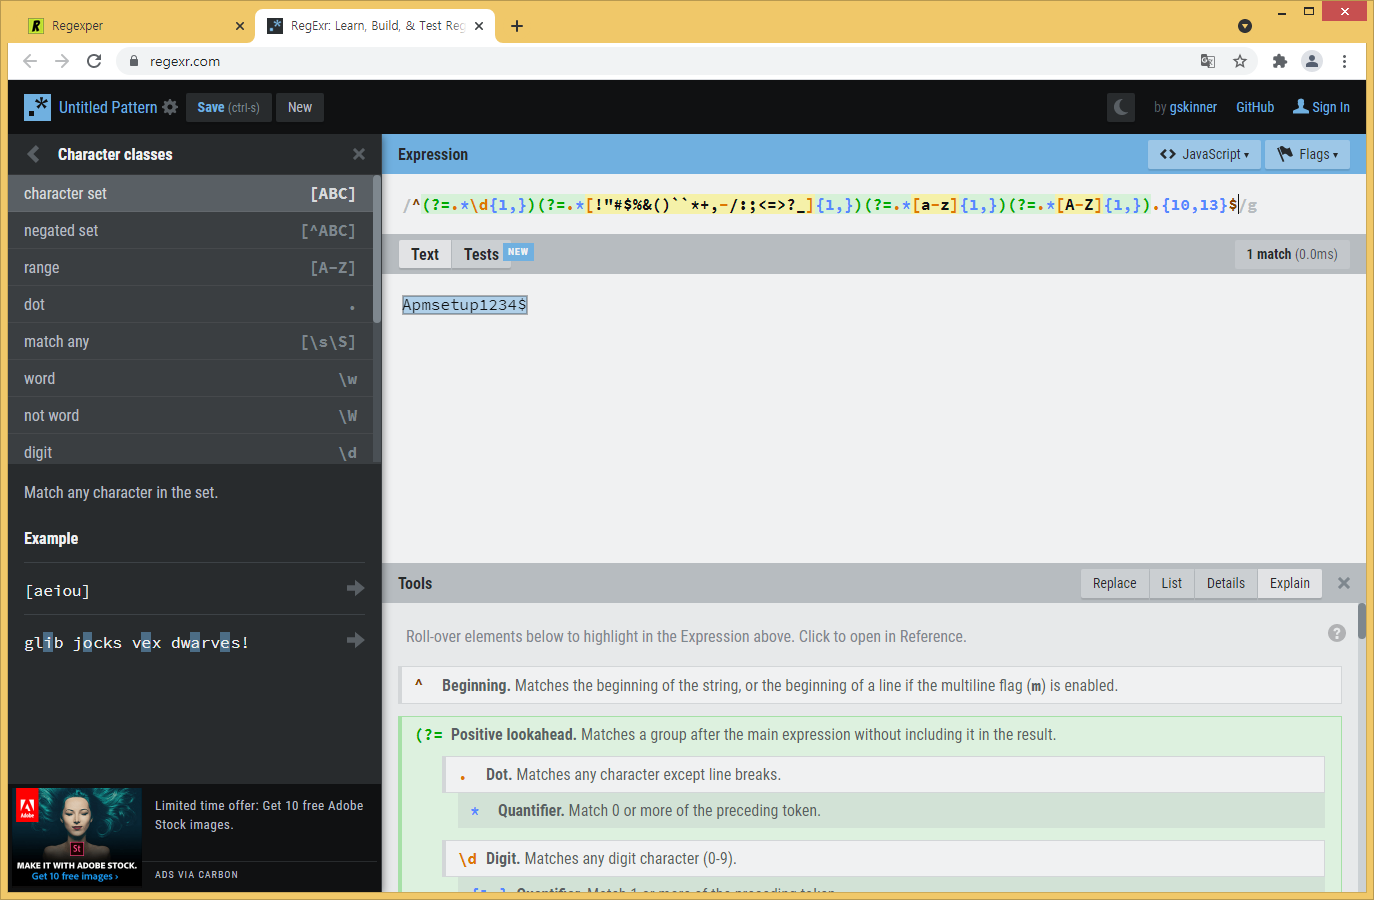
Task: Click Untitled Pattern title
Action: 108,107
